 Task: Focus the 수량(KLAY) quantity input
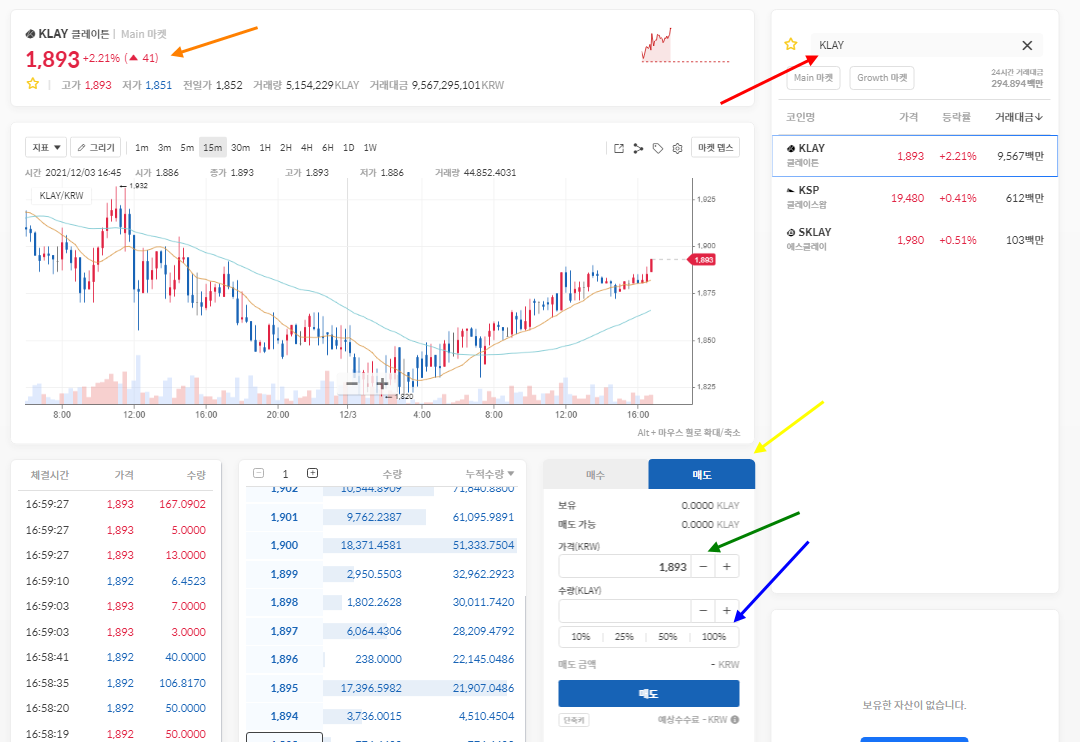pos(625,610)
